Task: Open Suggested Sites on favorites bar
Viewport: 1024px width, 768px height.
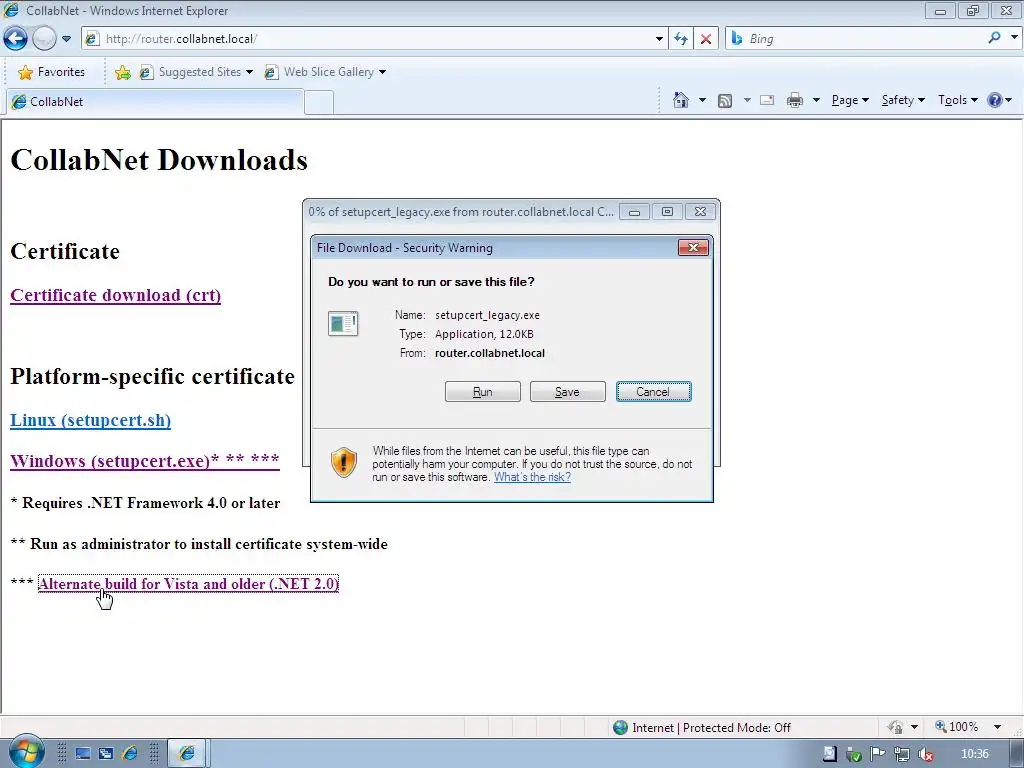Action: pyautogui.click(x=195, y=72)
